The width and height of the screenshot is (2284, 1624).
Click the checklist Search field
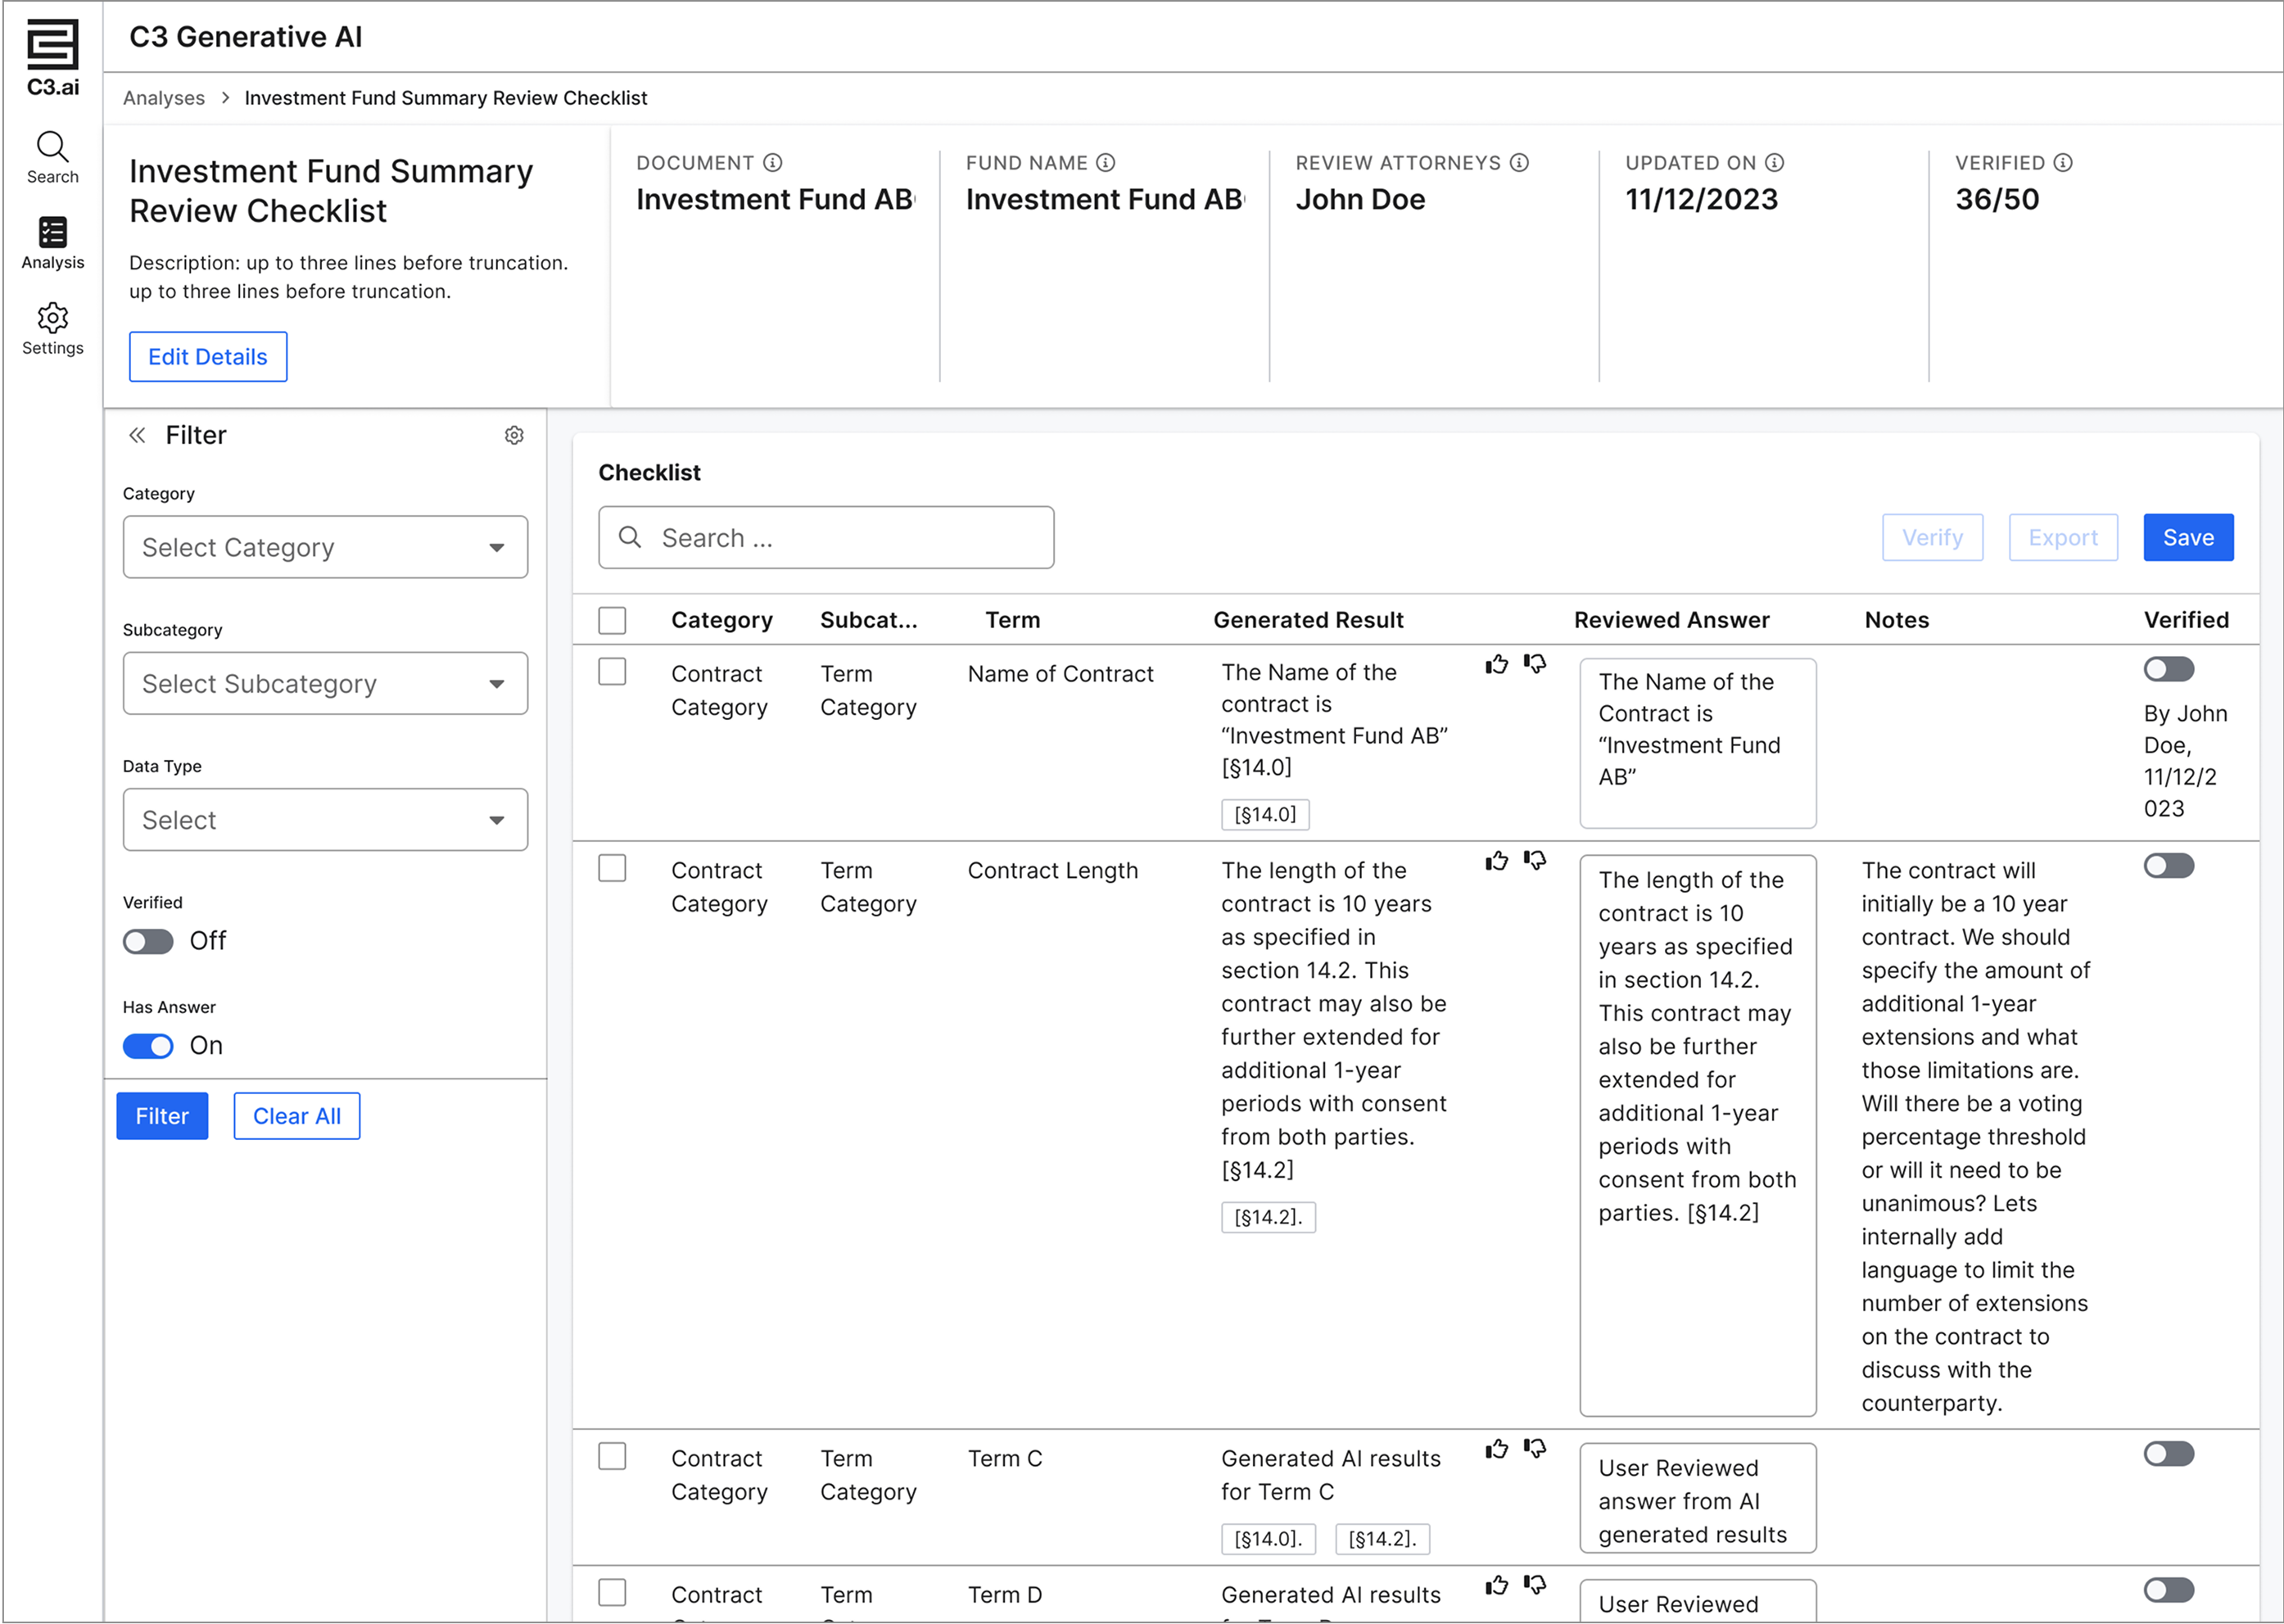coord(826,538)
